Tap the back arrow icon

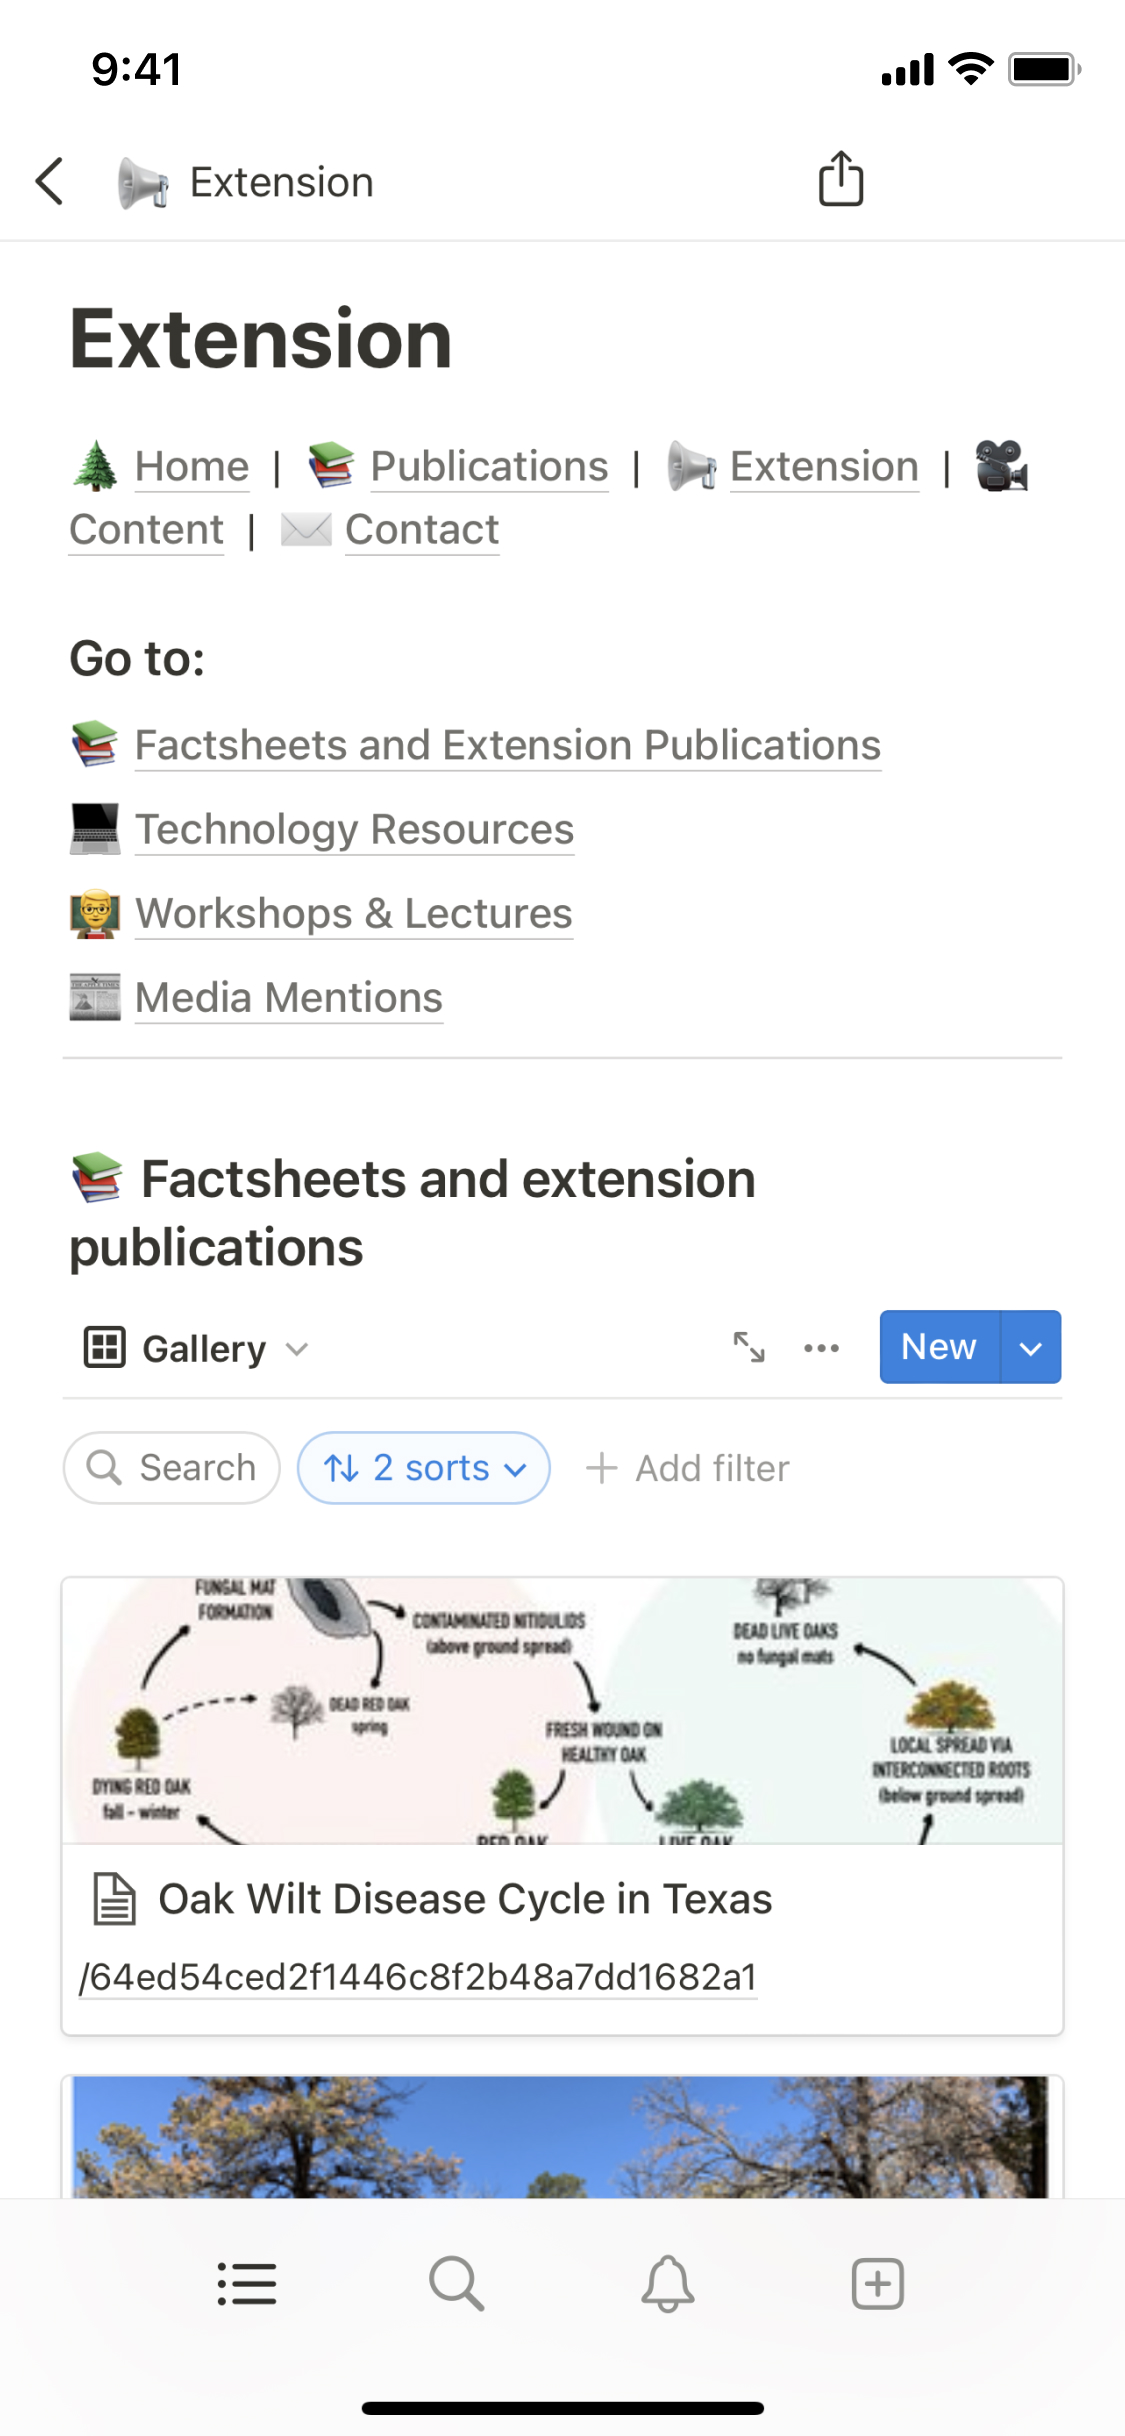click(x=50, y=182)
